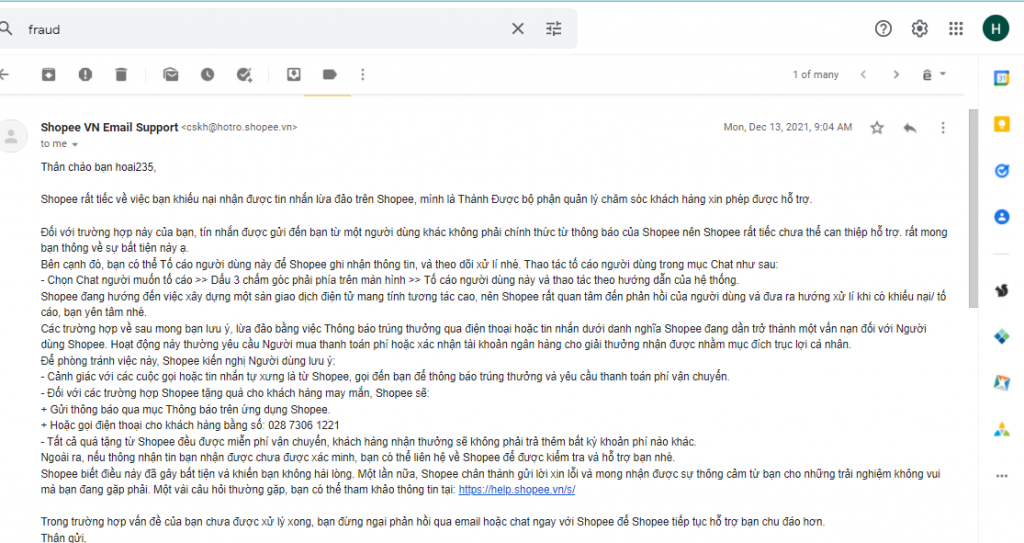Image resolution: width=1024 pixels, height=543 pixels.
Task: Mark the email as unread
Action: pyautogui.click(x=170, y=74)
